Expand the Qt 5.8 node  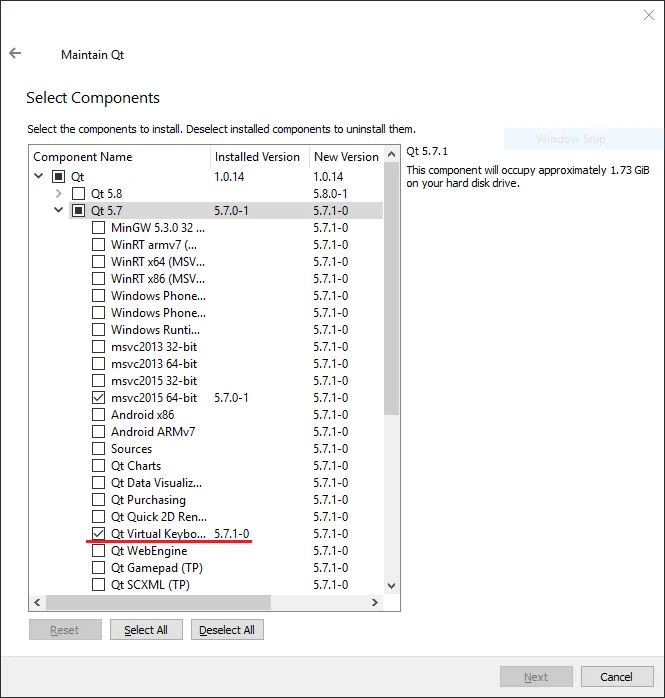[x=58, y=194]
